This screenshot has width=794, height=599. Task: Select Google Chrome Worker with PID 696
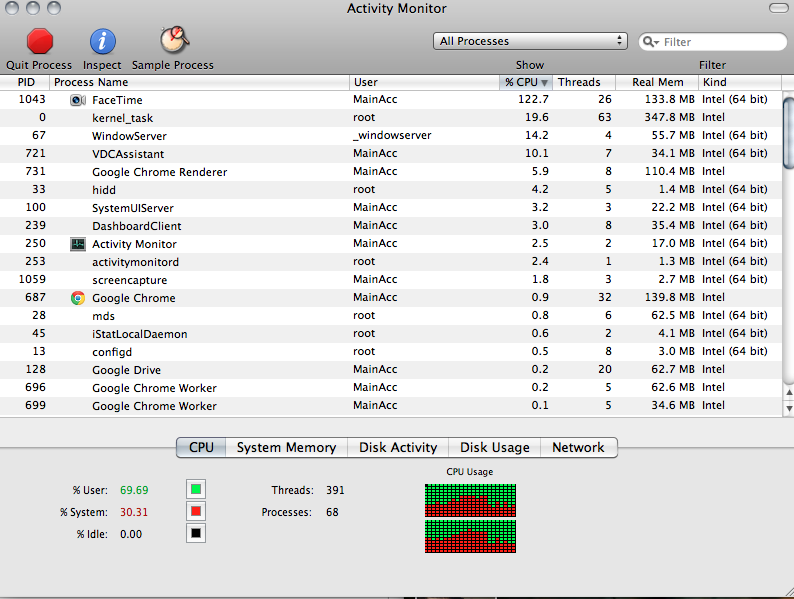(391, 387)
